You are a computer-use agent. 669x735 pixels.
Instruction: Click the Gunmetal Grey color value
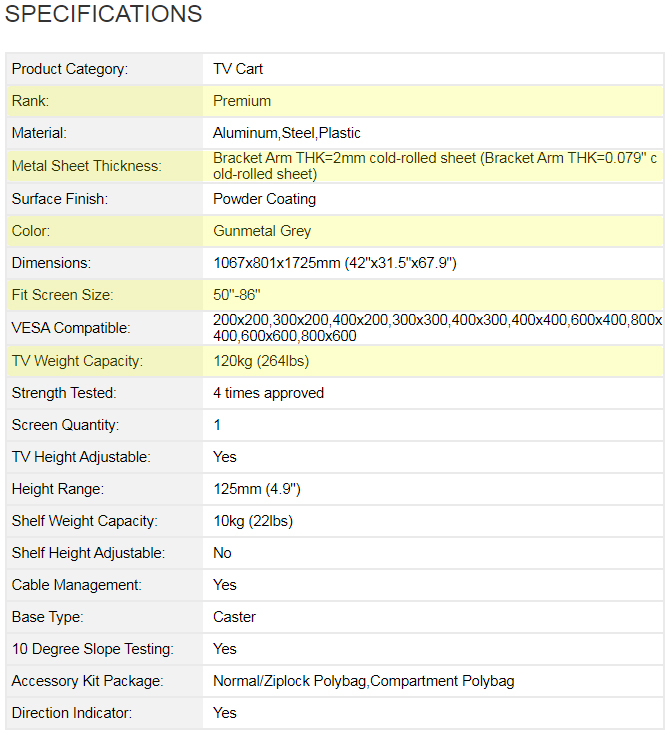tap(262, 231)
